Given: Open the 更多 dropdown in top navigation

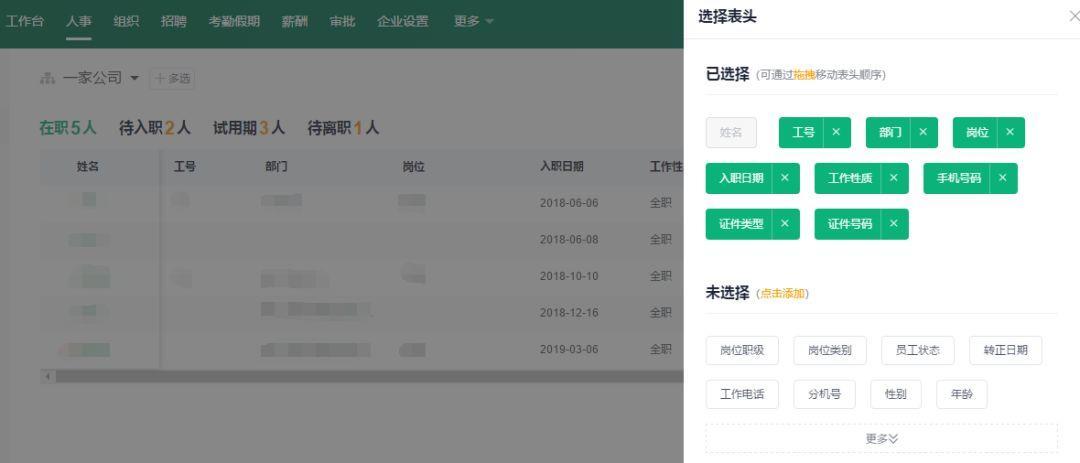Looking at the screenshot, I should pos(474,23).
